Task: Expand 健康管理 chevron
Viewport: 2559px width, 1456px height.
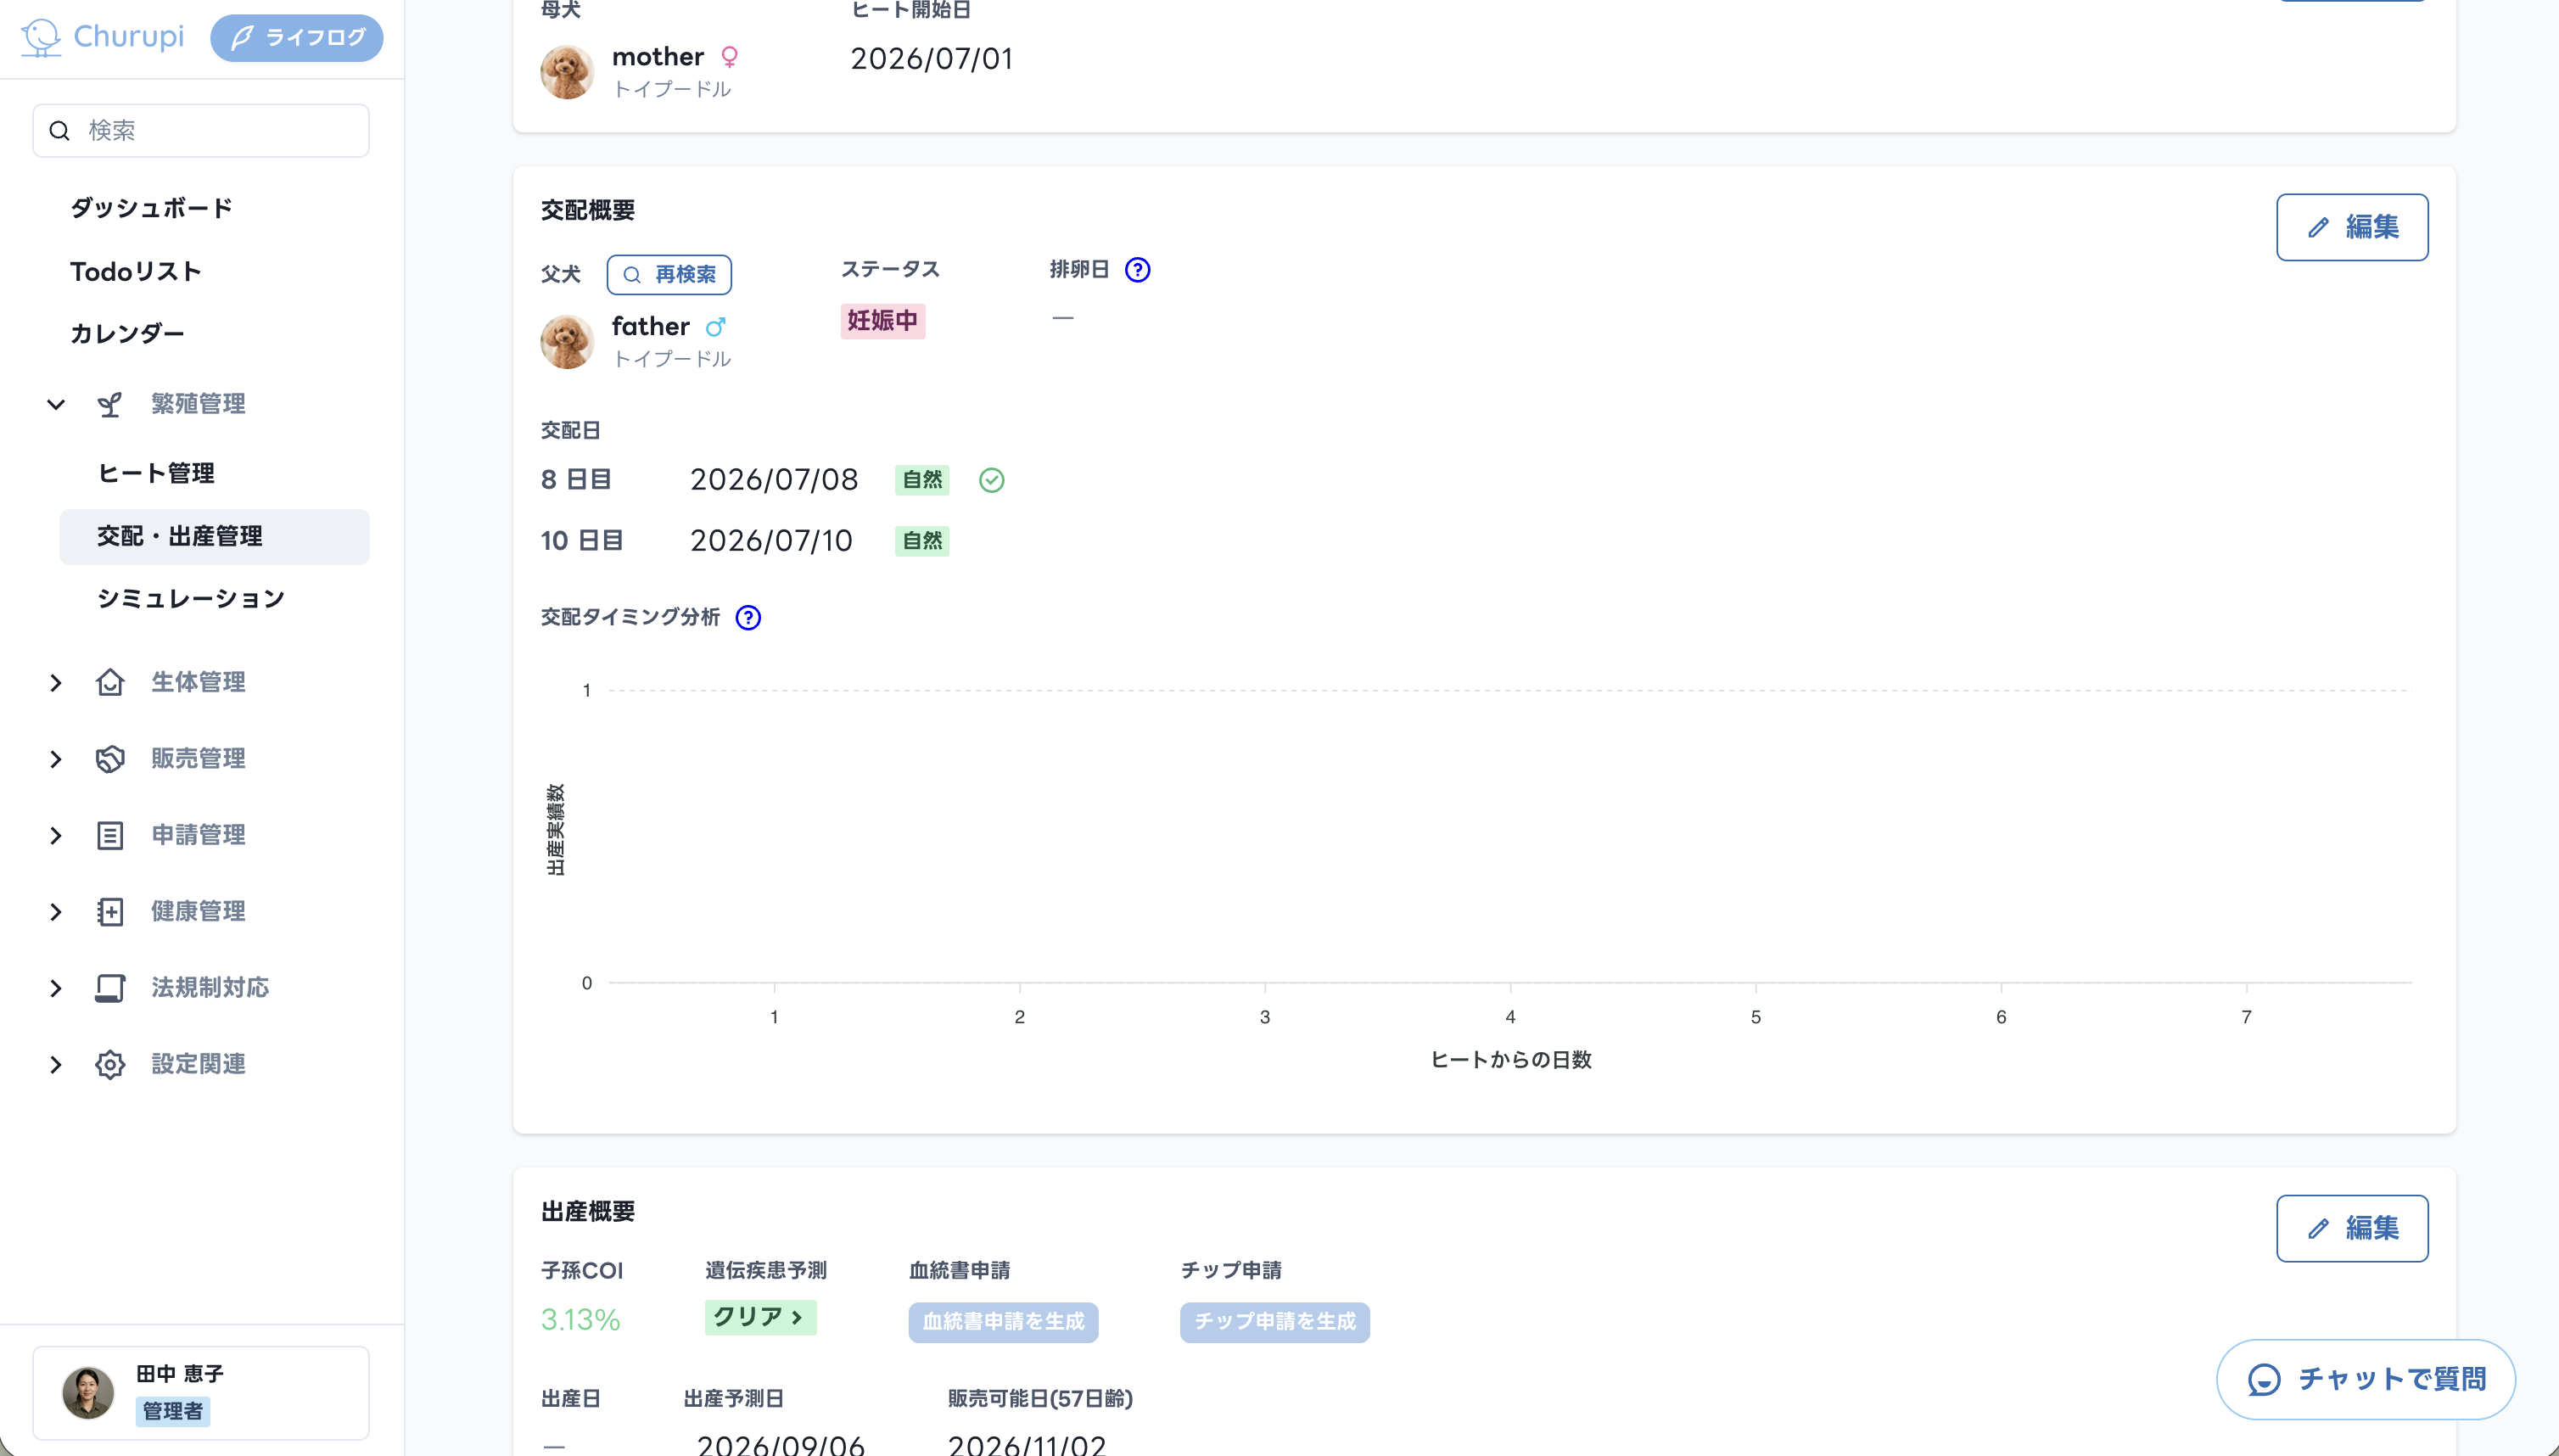Action: coord(56,912)
